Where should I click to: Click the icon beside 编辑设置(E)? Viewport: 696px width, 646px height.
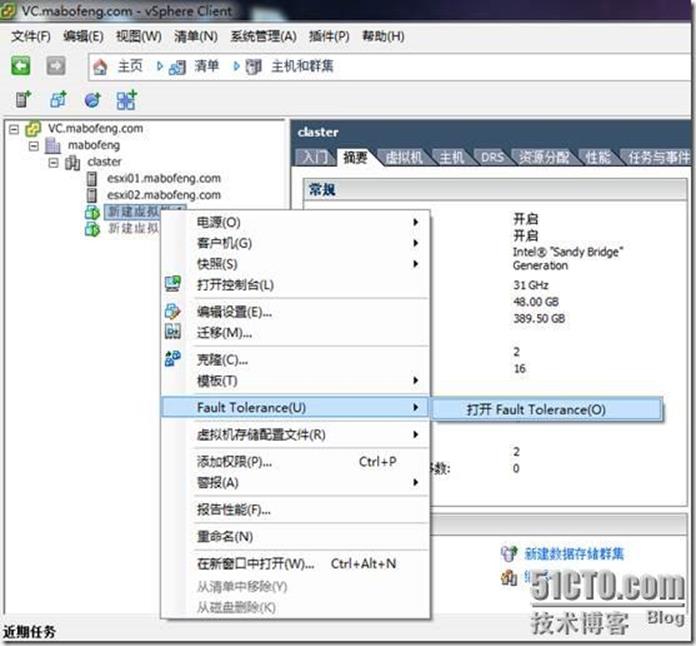coord(173,311)
